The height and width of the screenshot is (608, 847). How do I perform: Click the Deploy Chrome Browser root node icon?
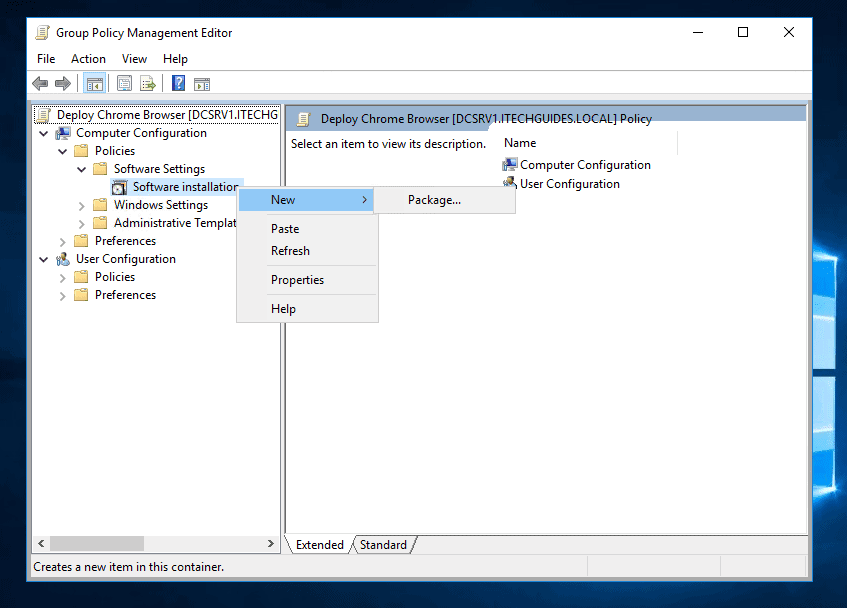pyautogui.click(x=43, y=115)
